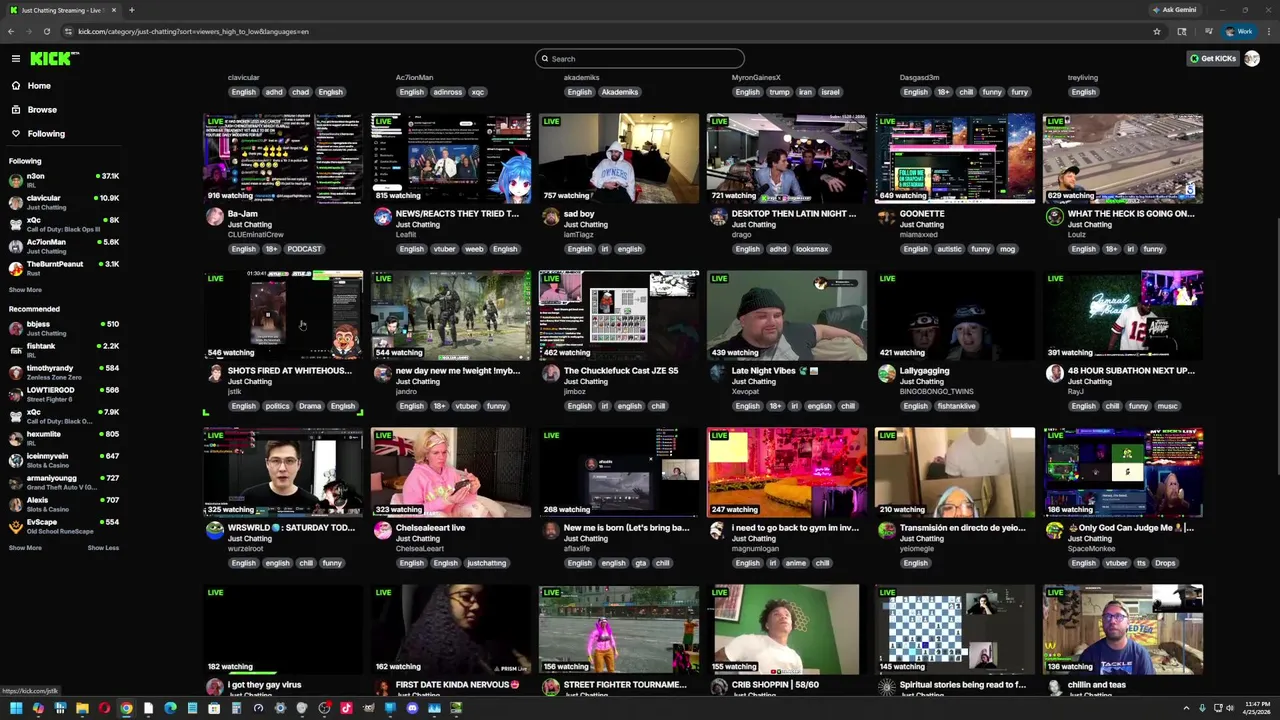Viewport: 1280px width, 720px height.
Task: Go back in browser history
Action: 11,31
